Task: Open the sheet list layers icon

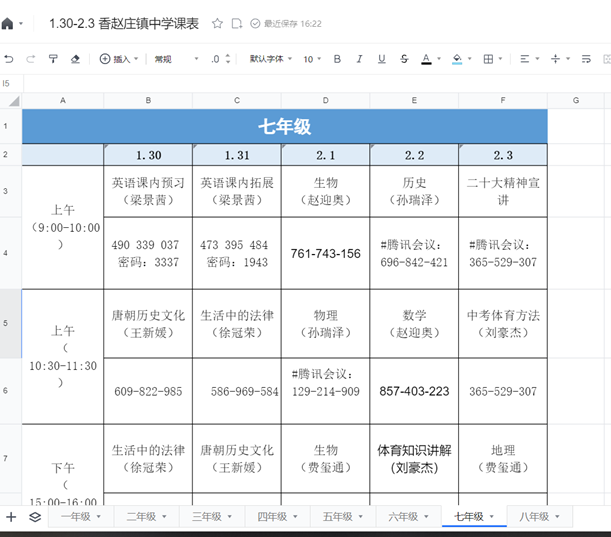Action: tap(35, 517)
